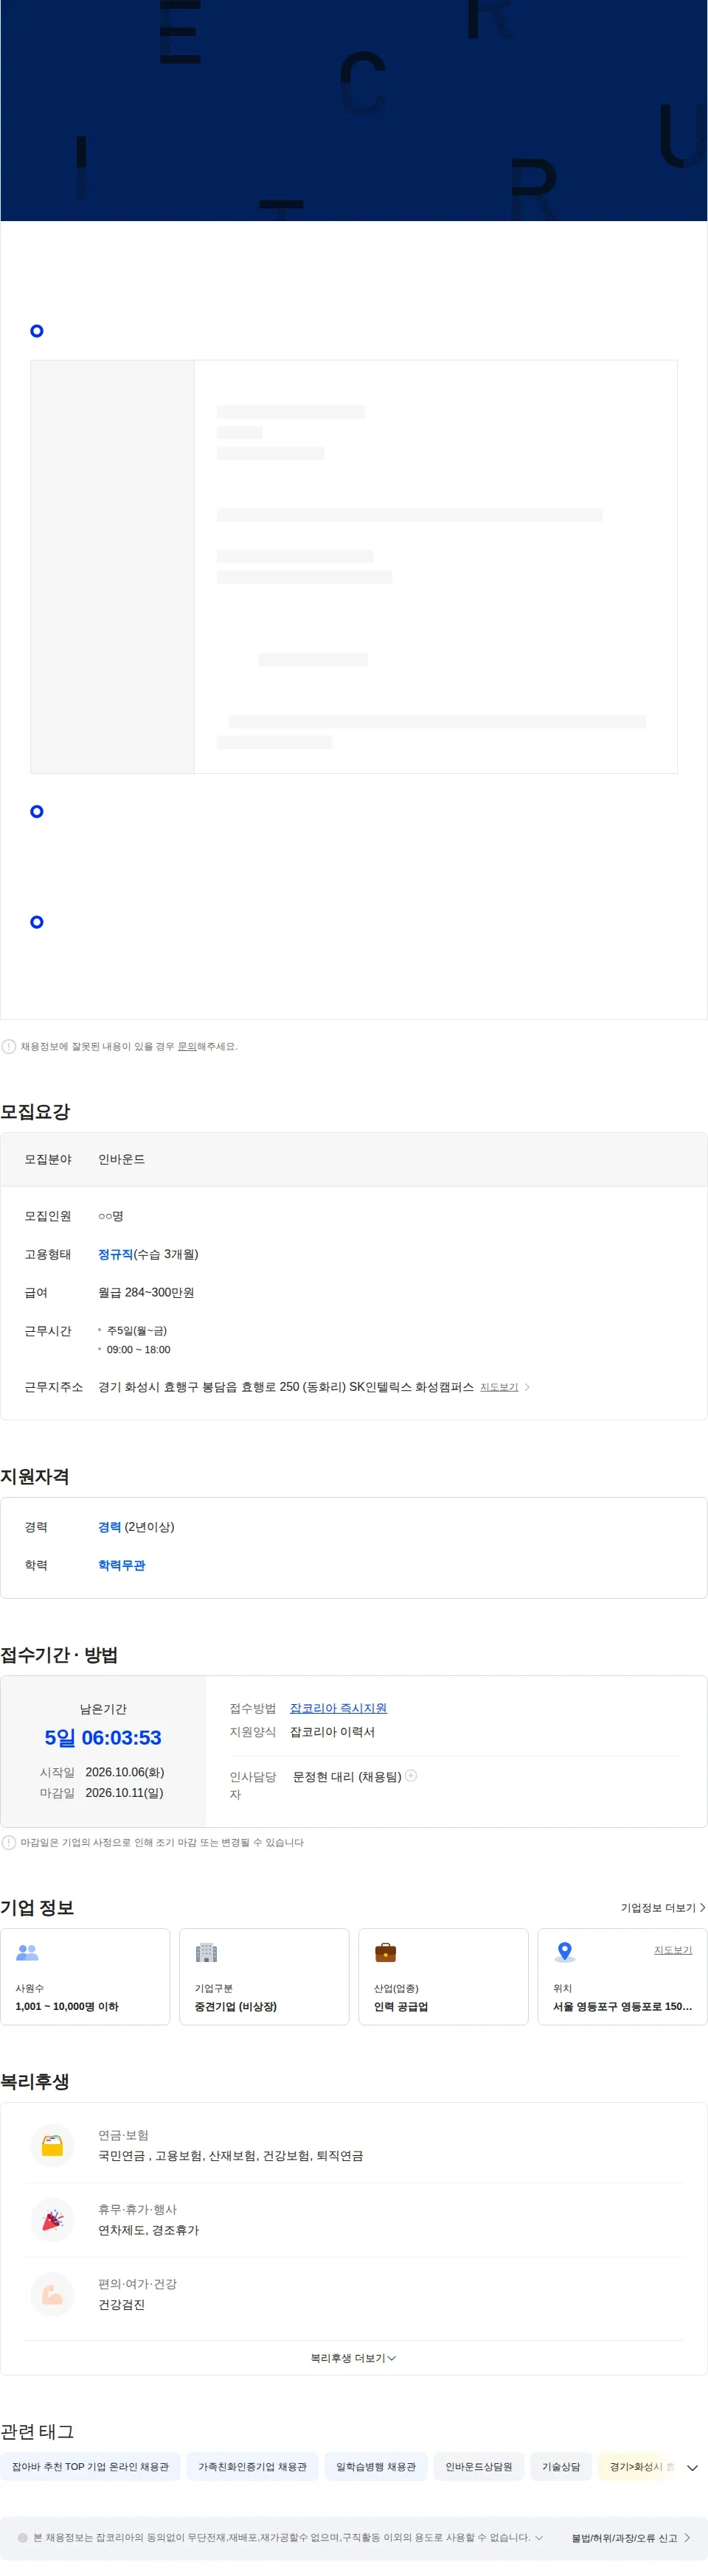The height and width of the screenshot is (2576, 708).
Task: Expand the copyright notice chevron
Action: coord(539,2538)
